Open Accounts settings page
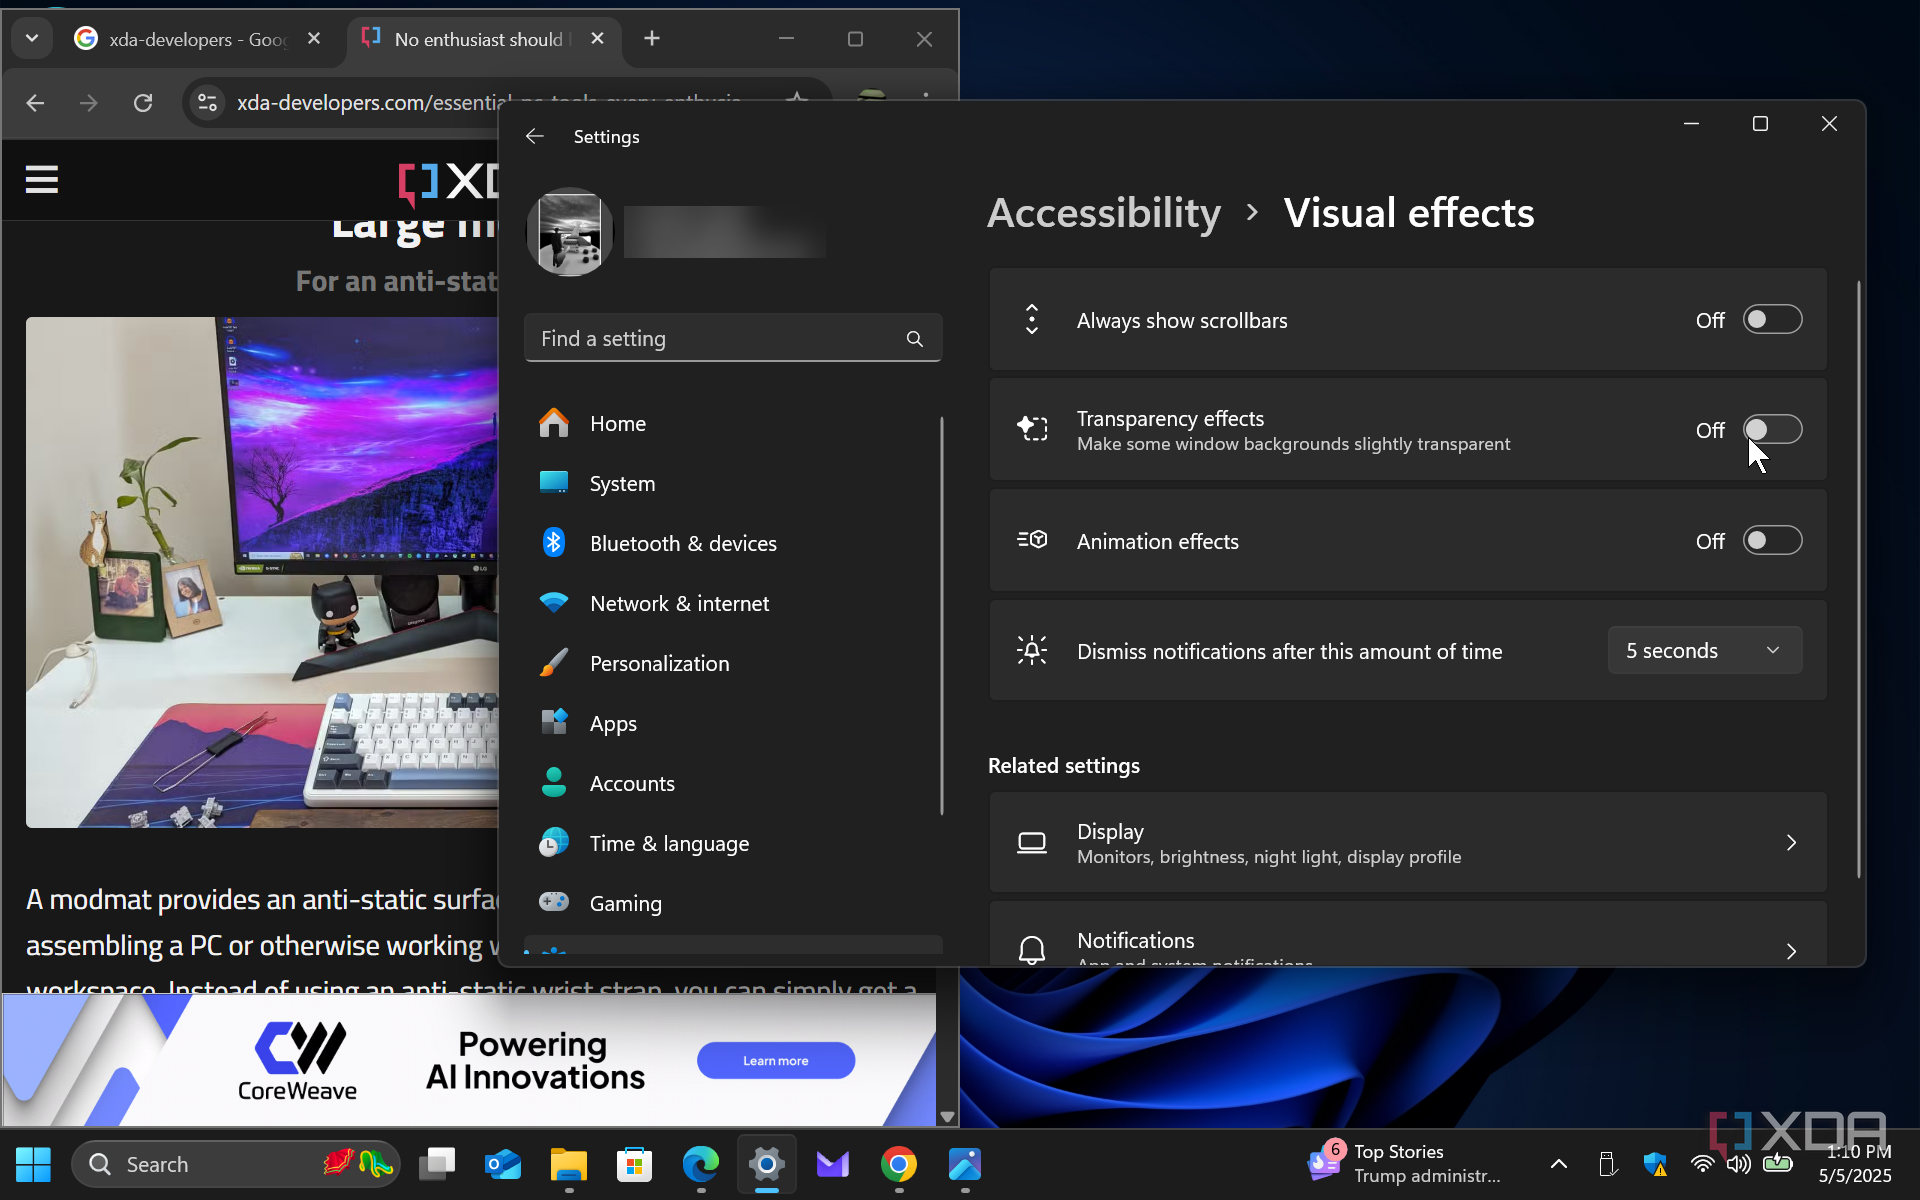 pos(733,784)
